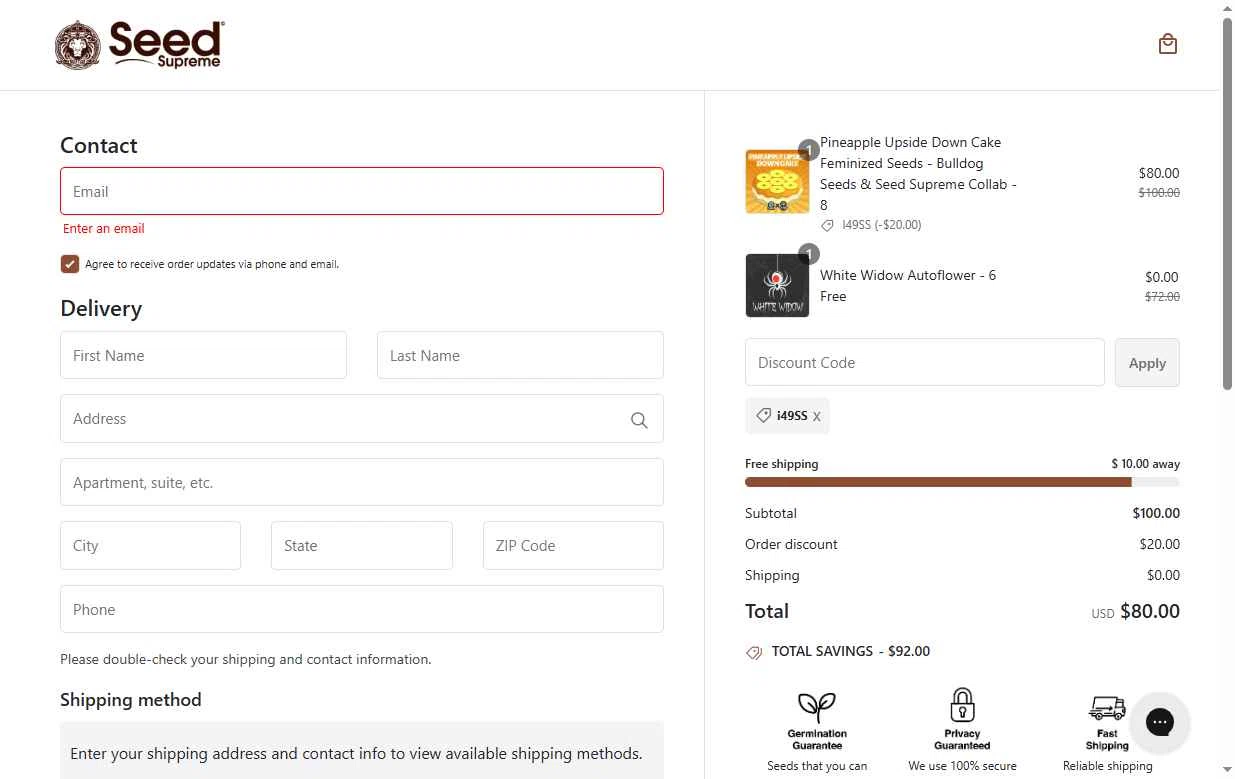The image size is (1235, 779).
Task: Click the ZIP Code field
Action: point(573,545)
